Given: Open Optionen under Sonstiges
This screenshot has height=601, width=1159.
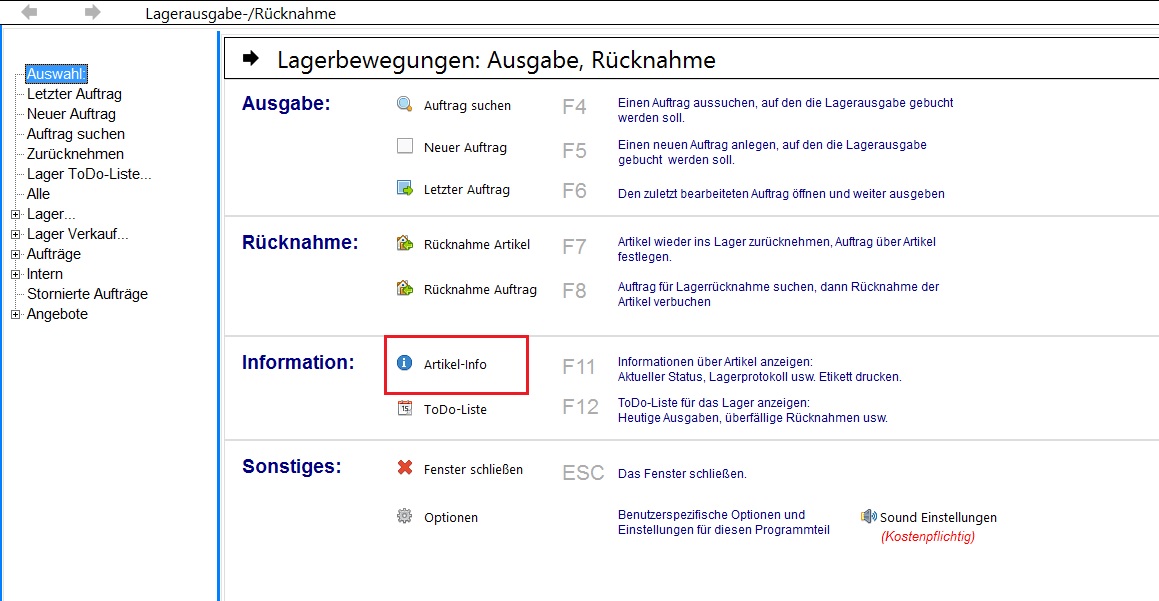Looking at the screenshot, I should 451,517.
